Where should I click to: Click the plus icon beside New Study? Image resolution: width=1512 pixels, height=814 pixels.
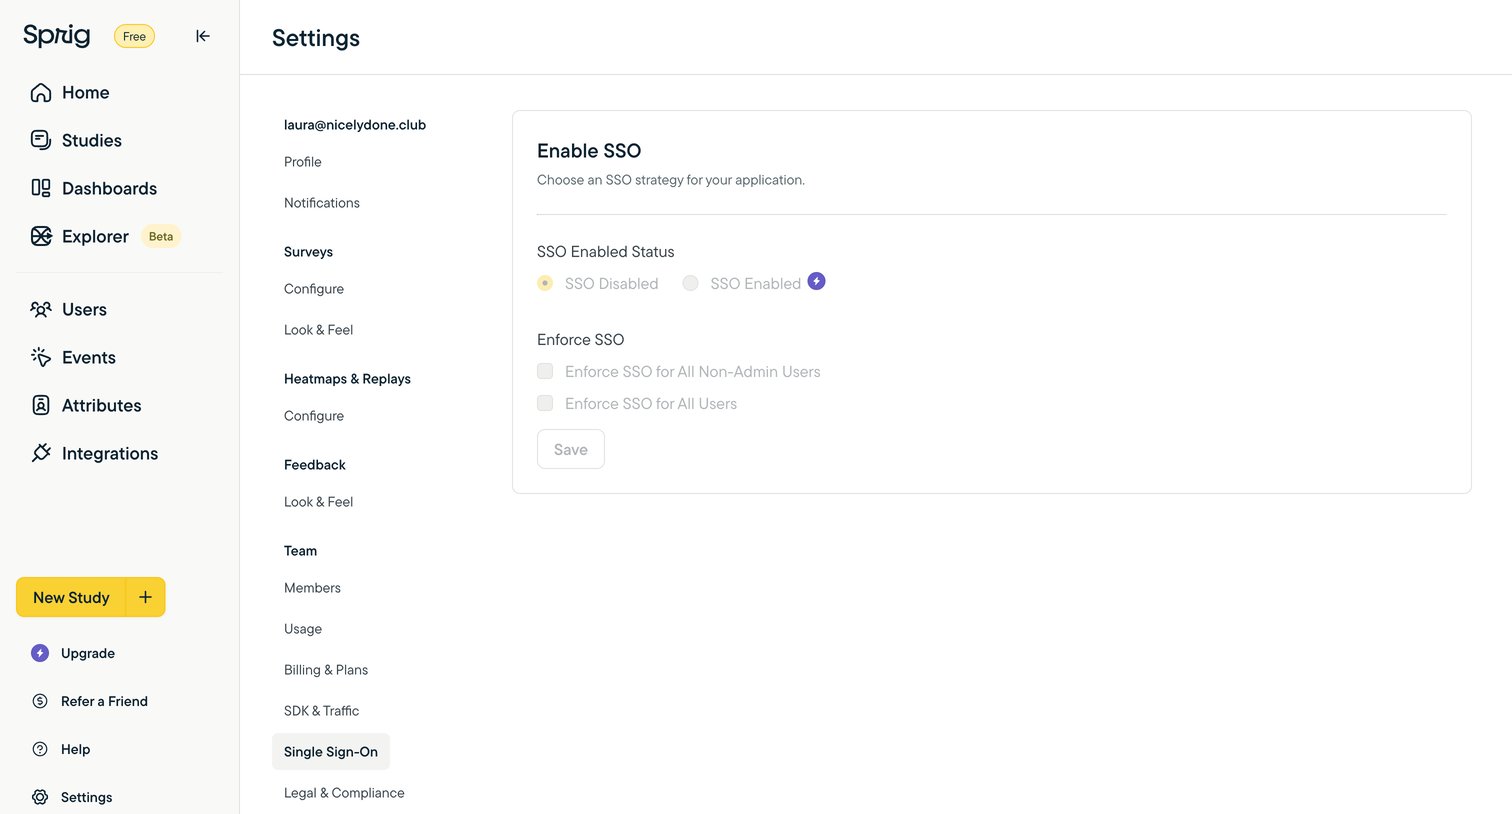pos(145,597)
